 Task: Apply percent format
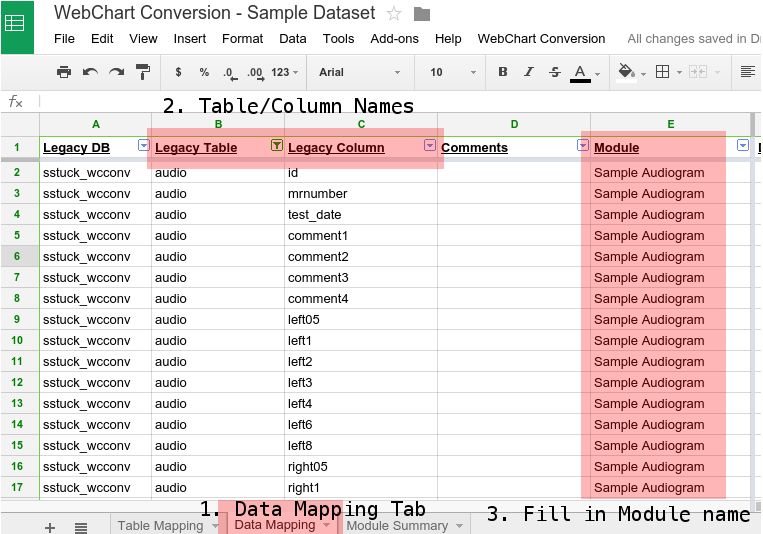204,72
